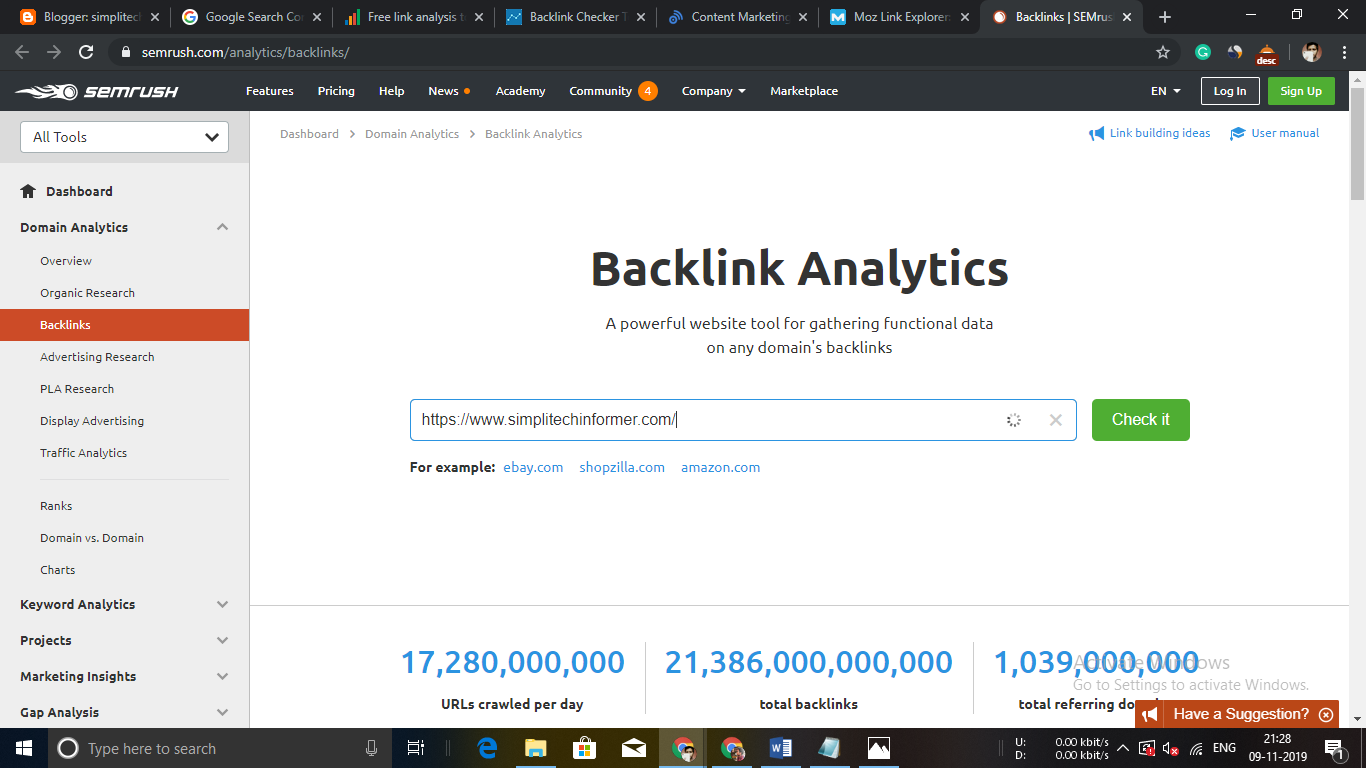Switch to Microsoft Word in the taskbar
The height and width of the screenshot is (768, 1366).
coord(781,748)
